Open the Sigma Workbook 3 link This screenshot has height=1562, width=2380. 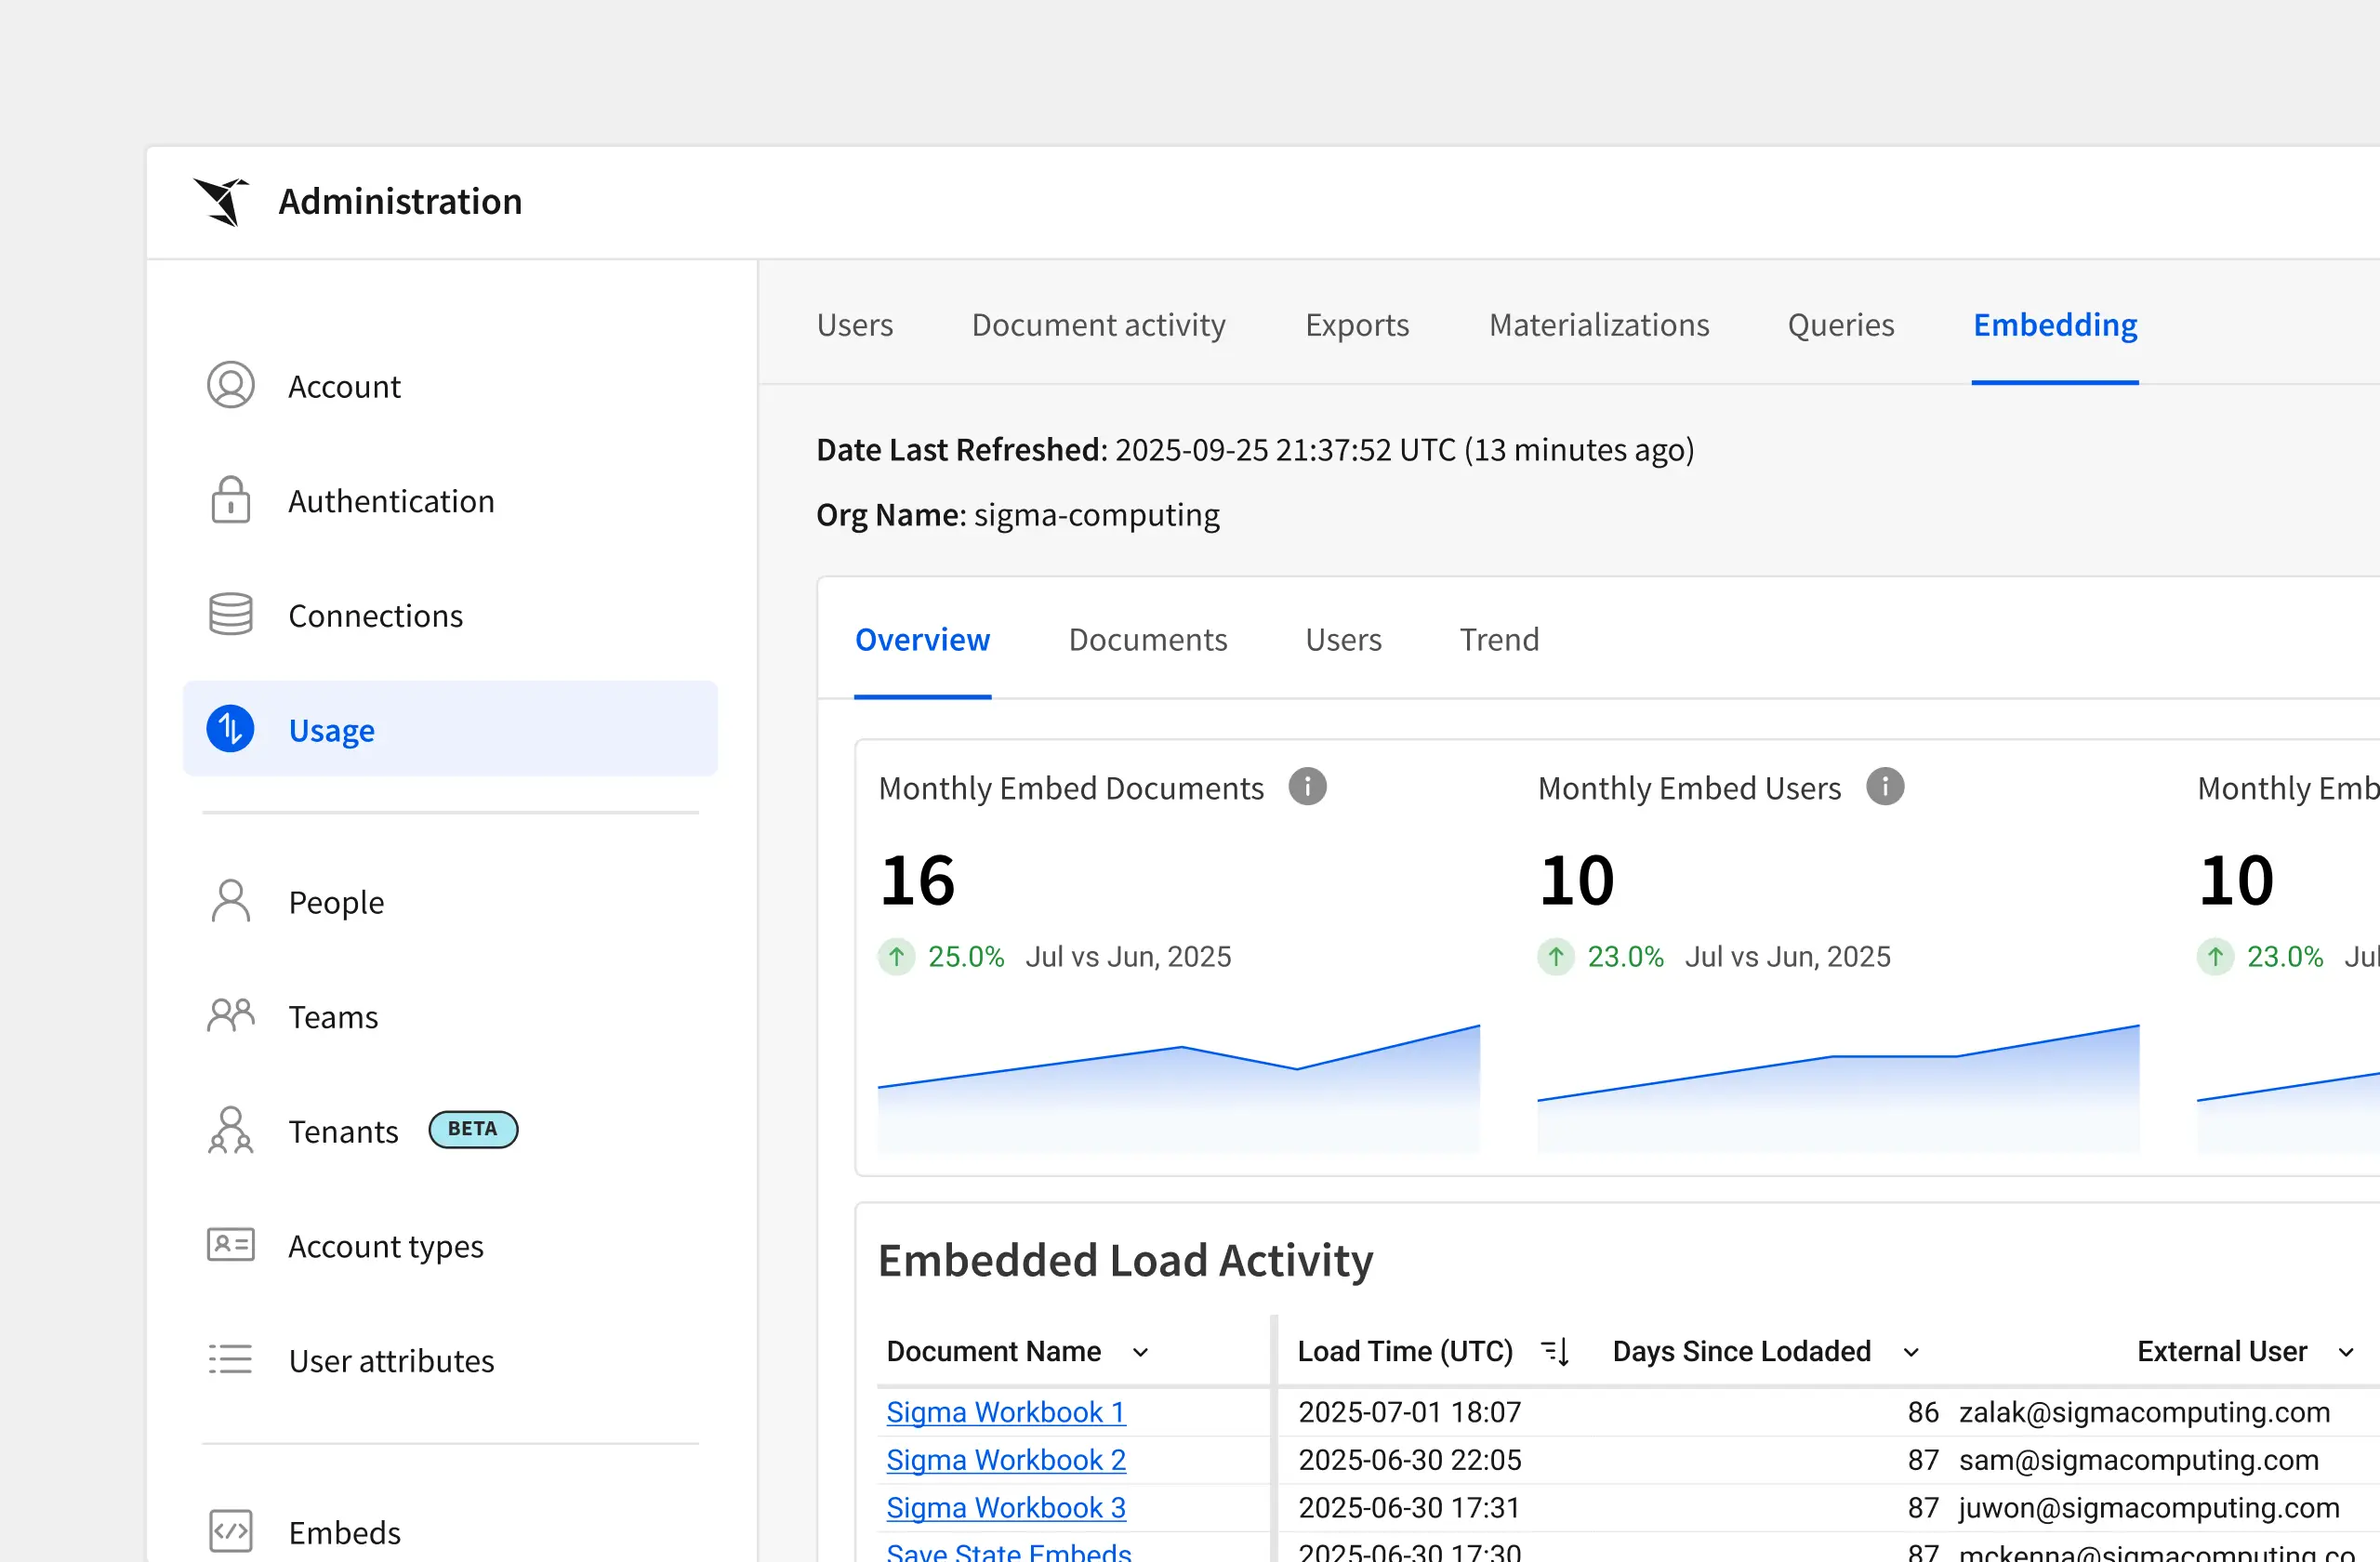coord(1005,1507)
